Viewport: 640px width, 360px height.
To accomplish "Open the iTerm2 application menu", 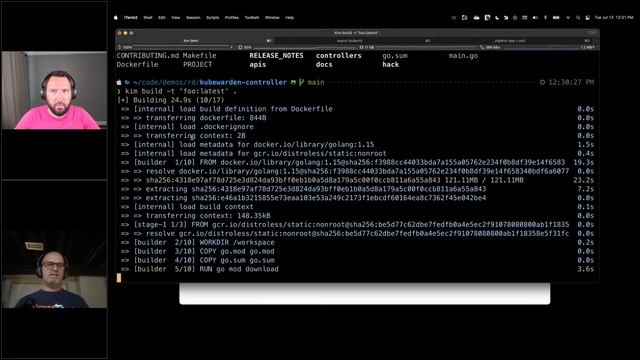I will click(131, 18).
